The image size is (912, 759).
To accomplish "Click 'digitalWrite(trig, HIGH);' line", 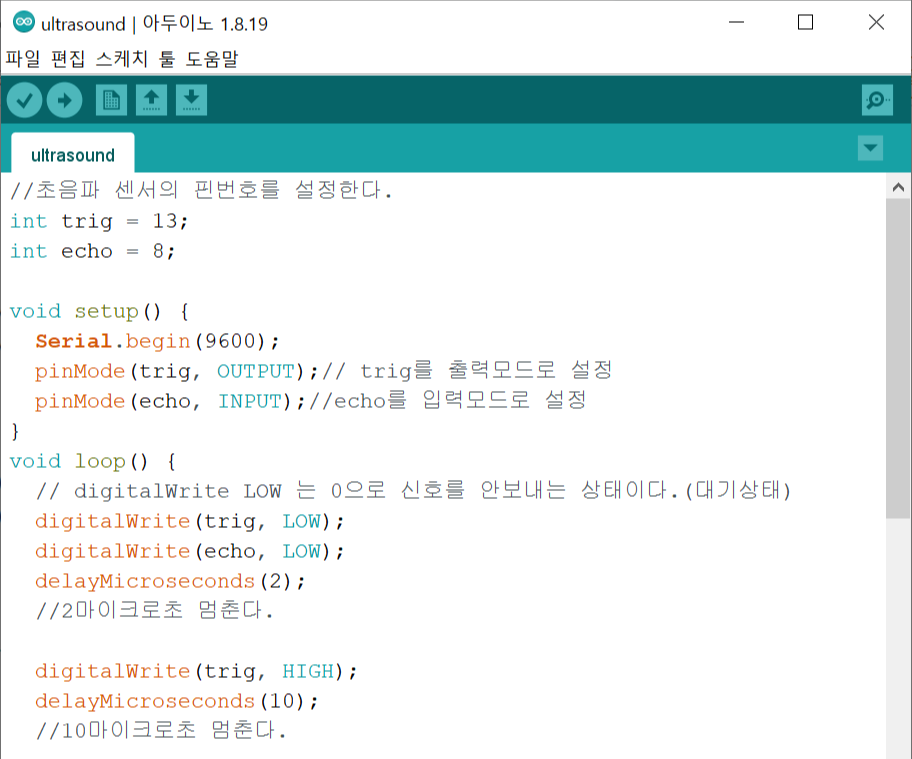I will [x=196, y=671].
